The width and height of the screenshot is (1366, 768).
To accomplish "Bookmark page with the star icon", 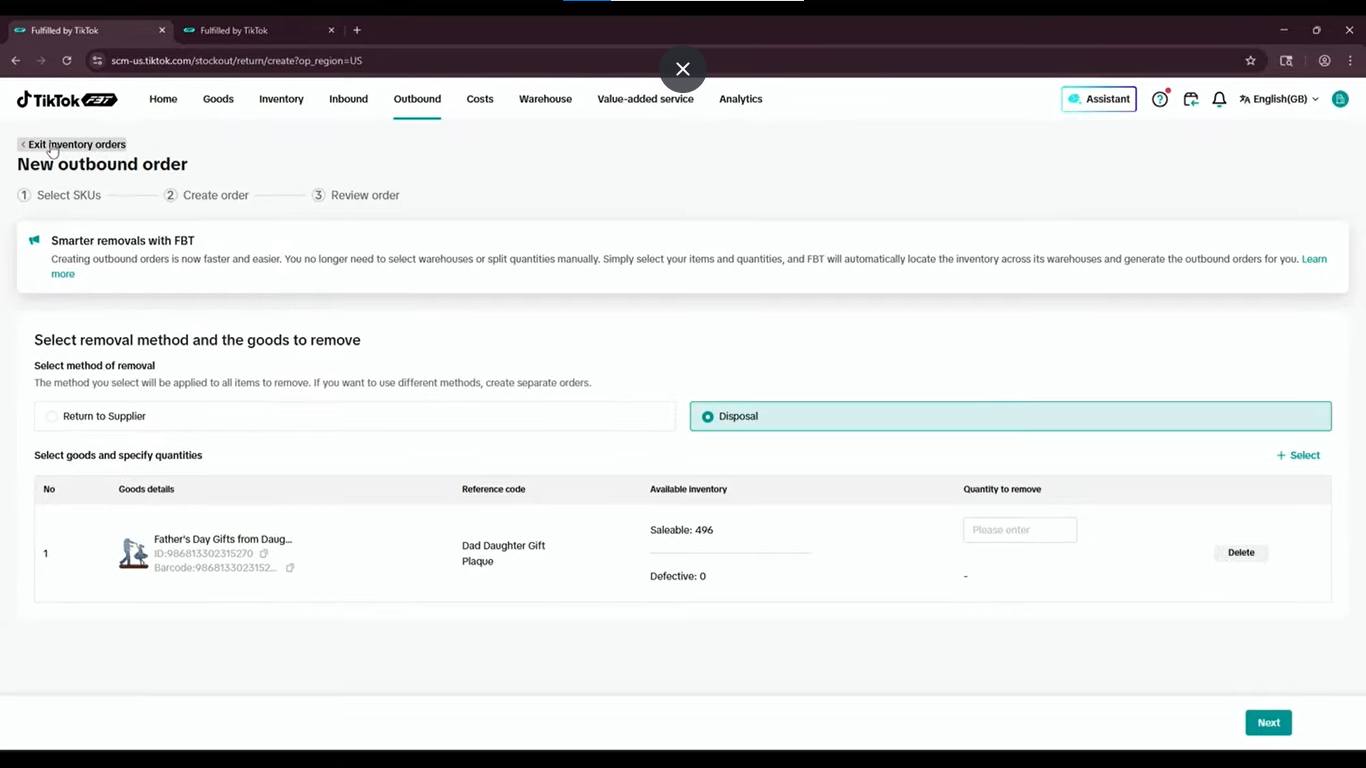I will (1250, 60).
